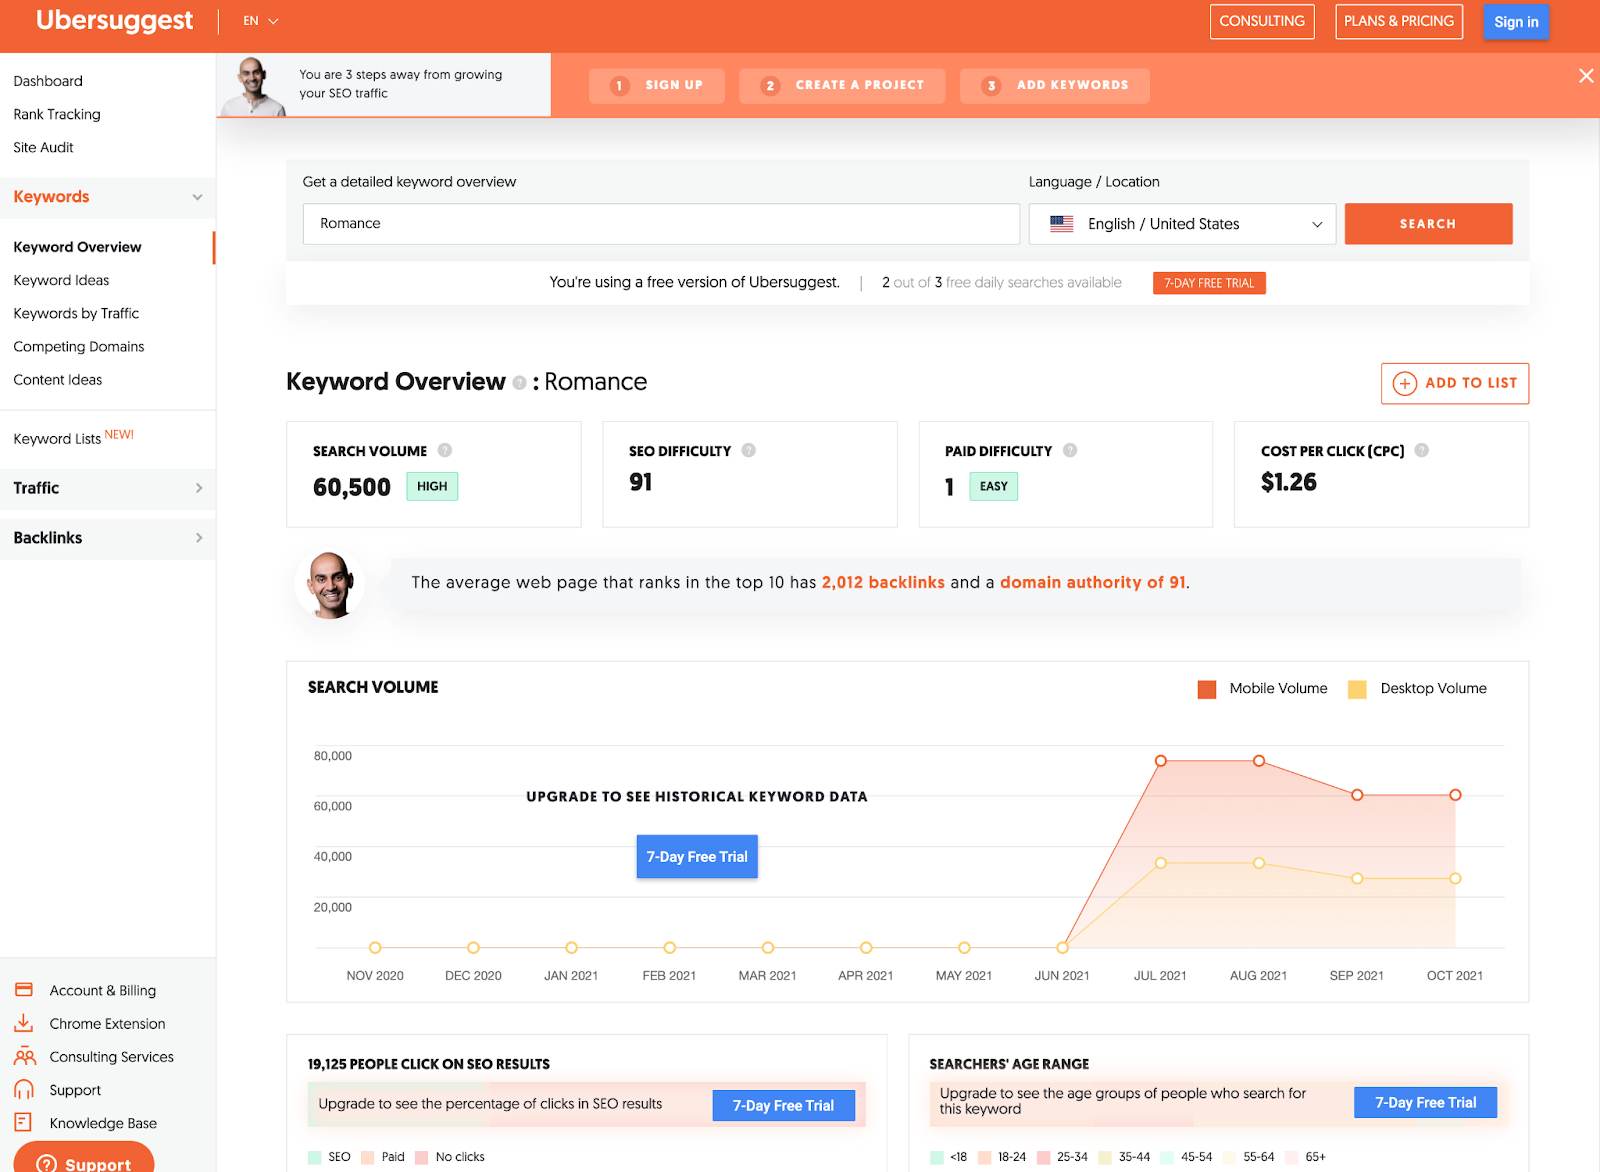
Task: Click the plus icon in Add to List
Action: click(x=1405, y=383)
